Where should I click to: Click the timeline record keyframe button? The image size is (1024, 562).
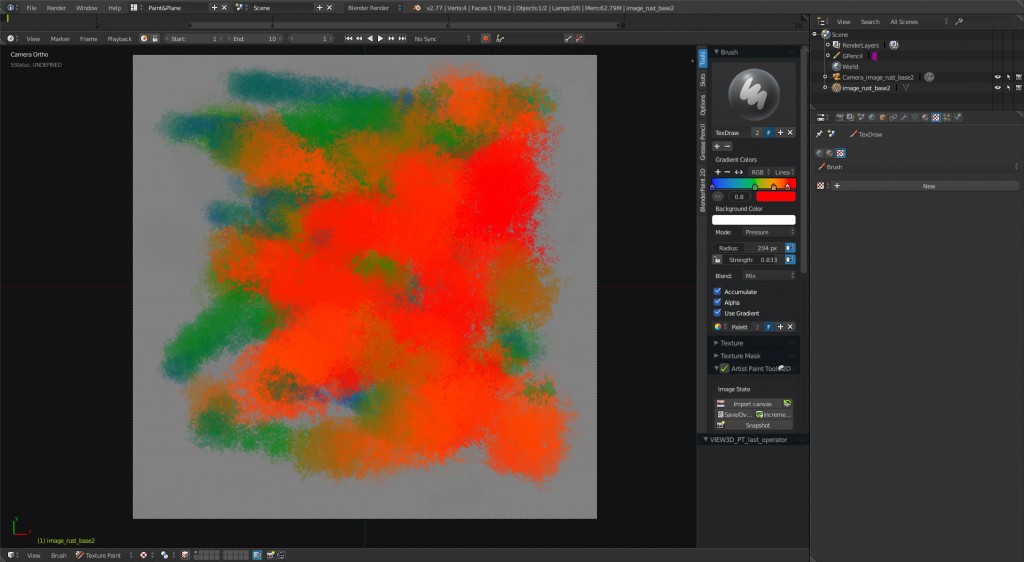(x=486, y=38)
